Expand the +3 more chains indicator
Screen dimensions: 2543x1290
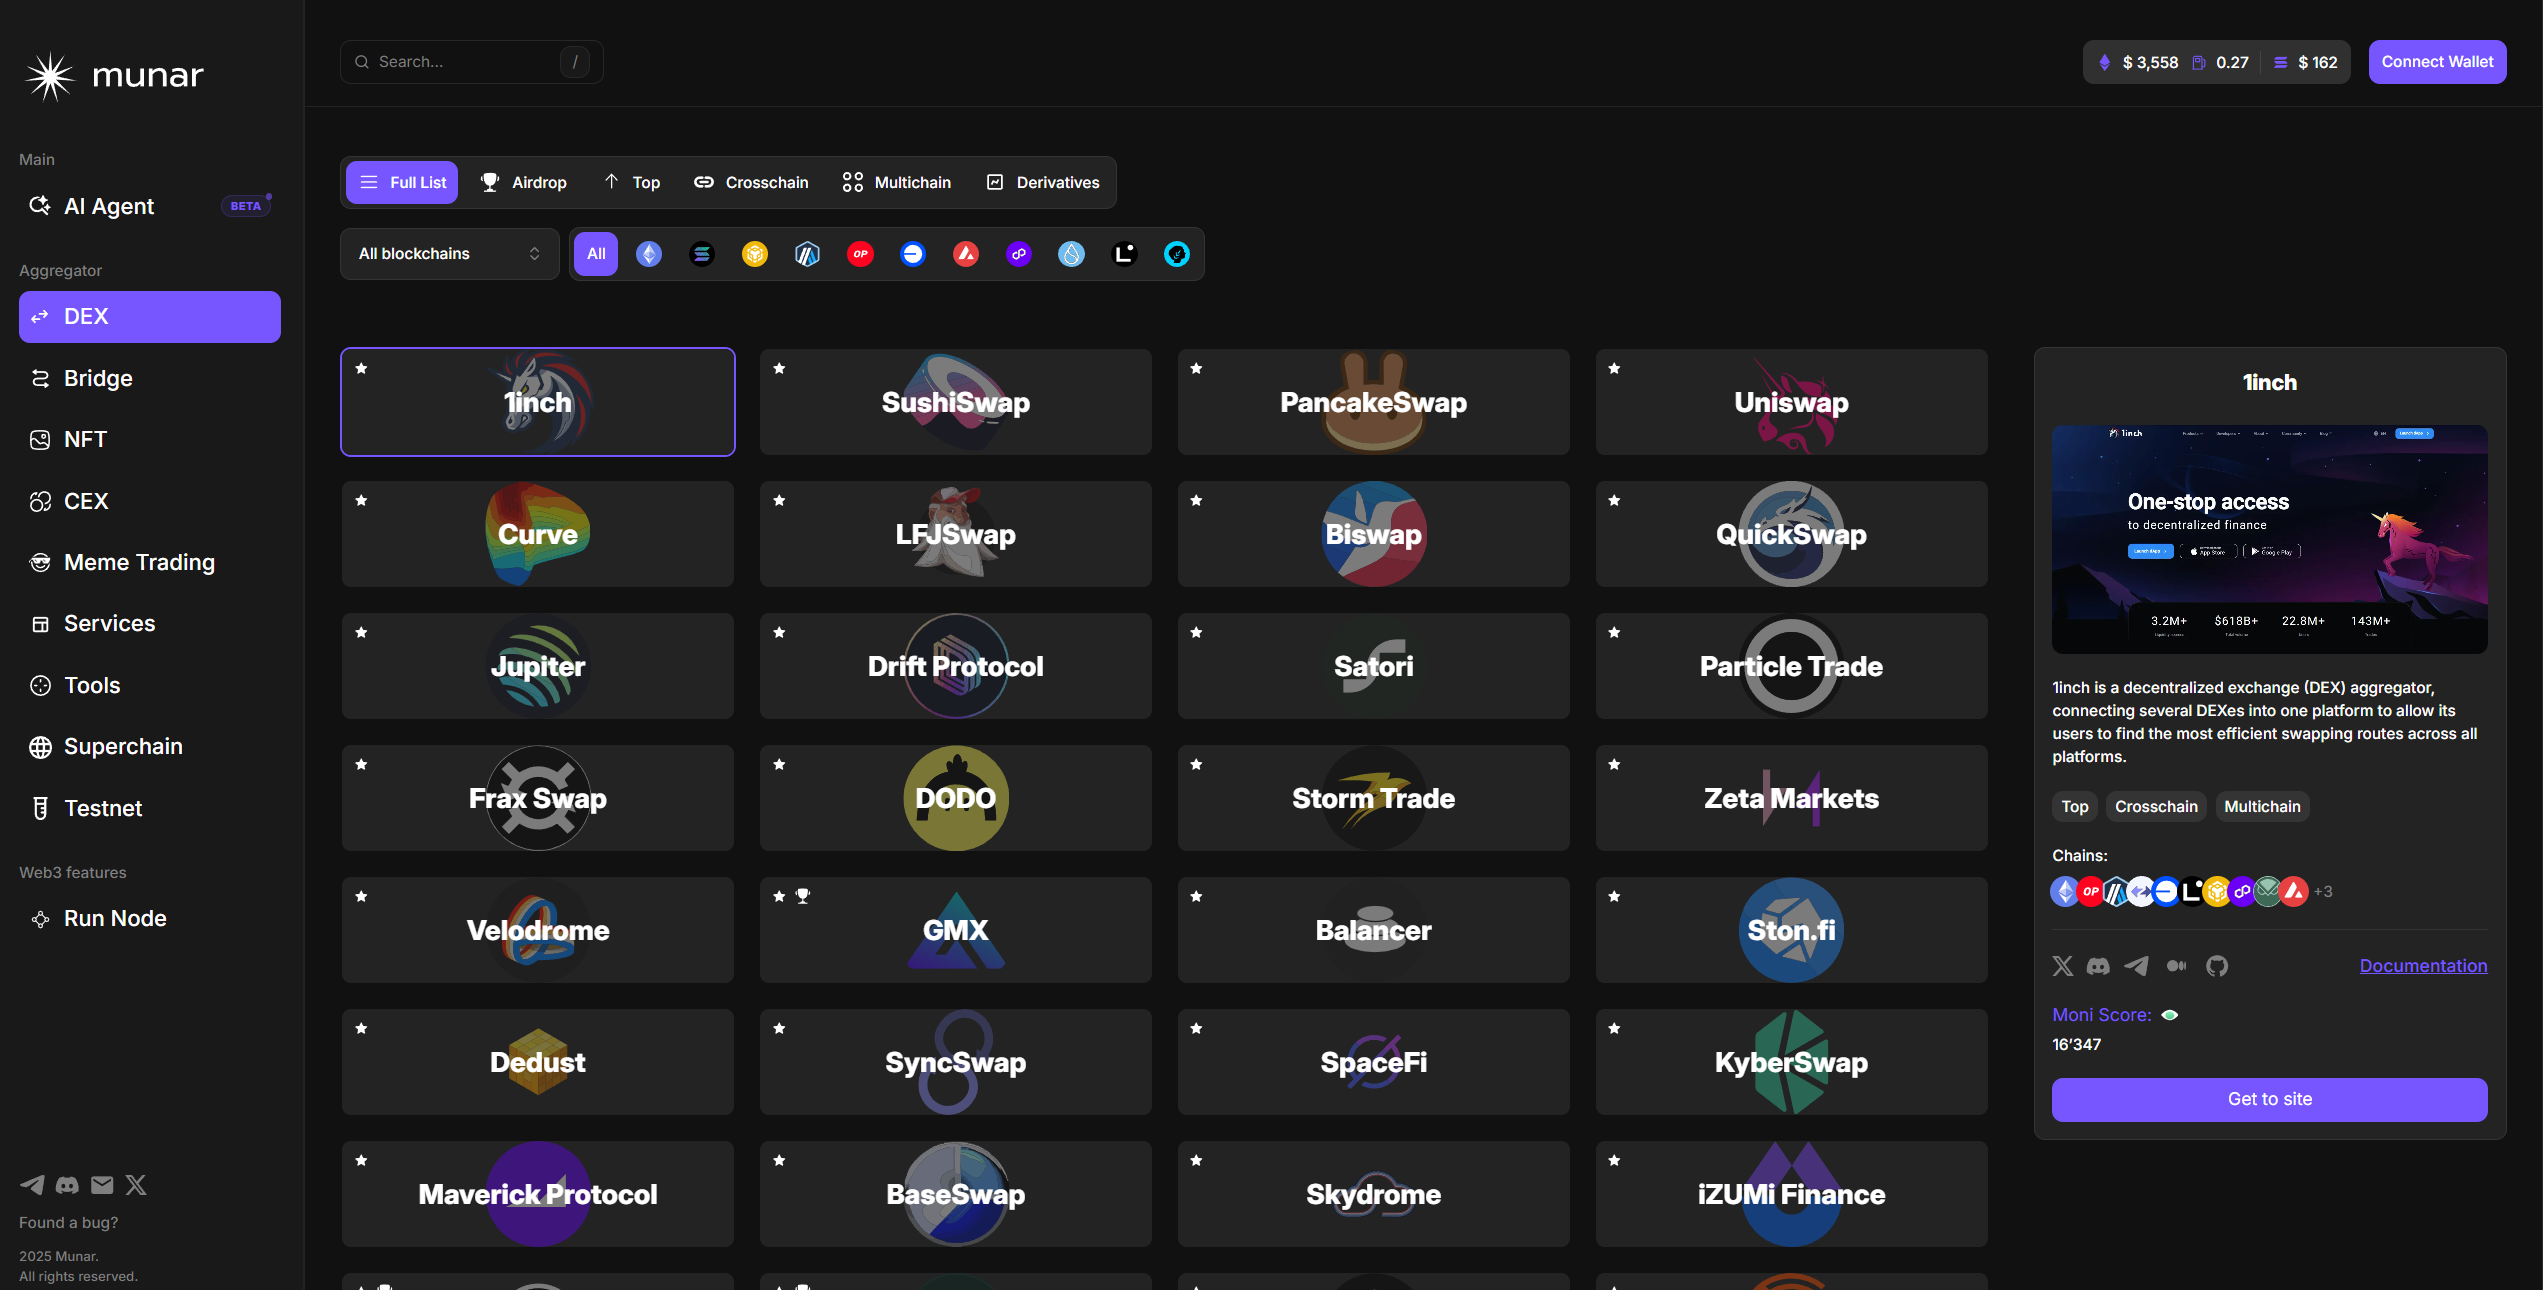pos(2323,892)
